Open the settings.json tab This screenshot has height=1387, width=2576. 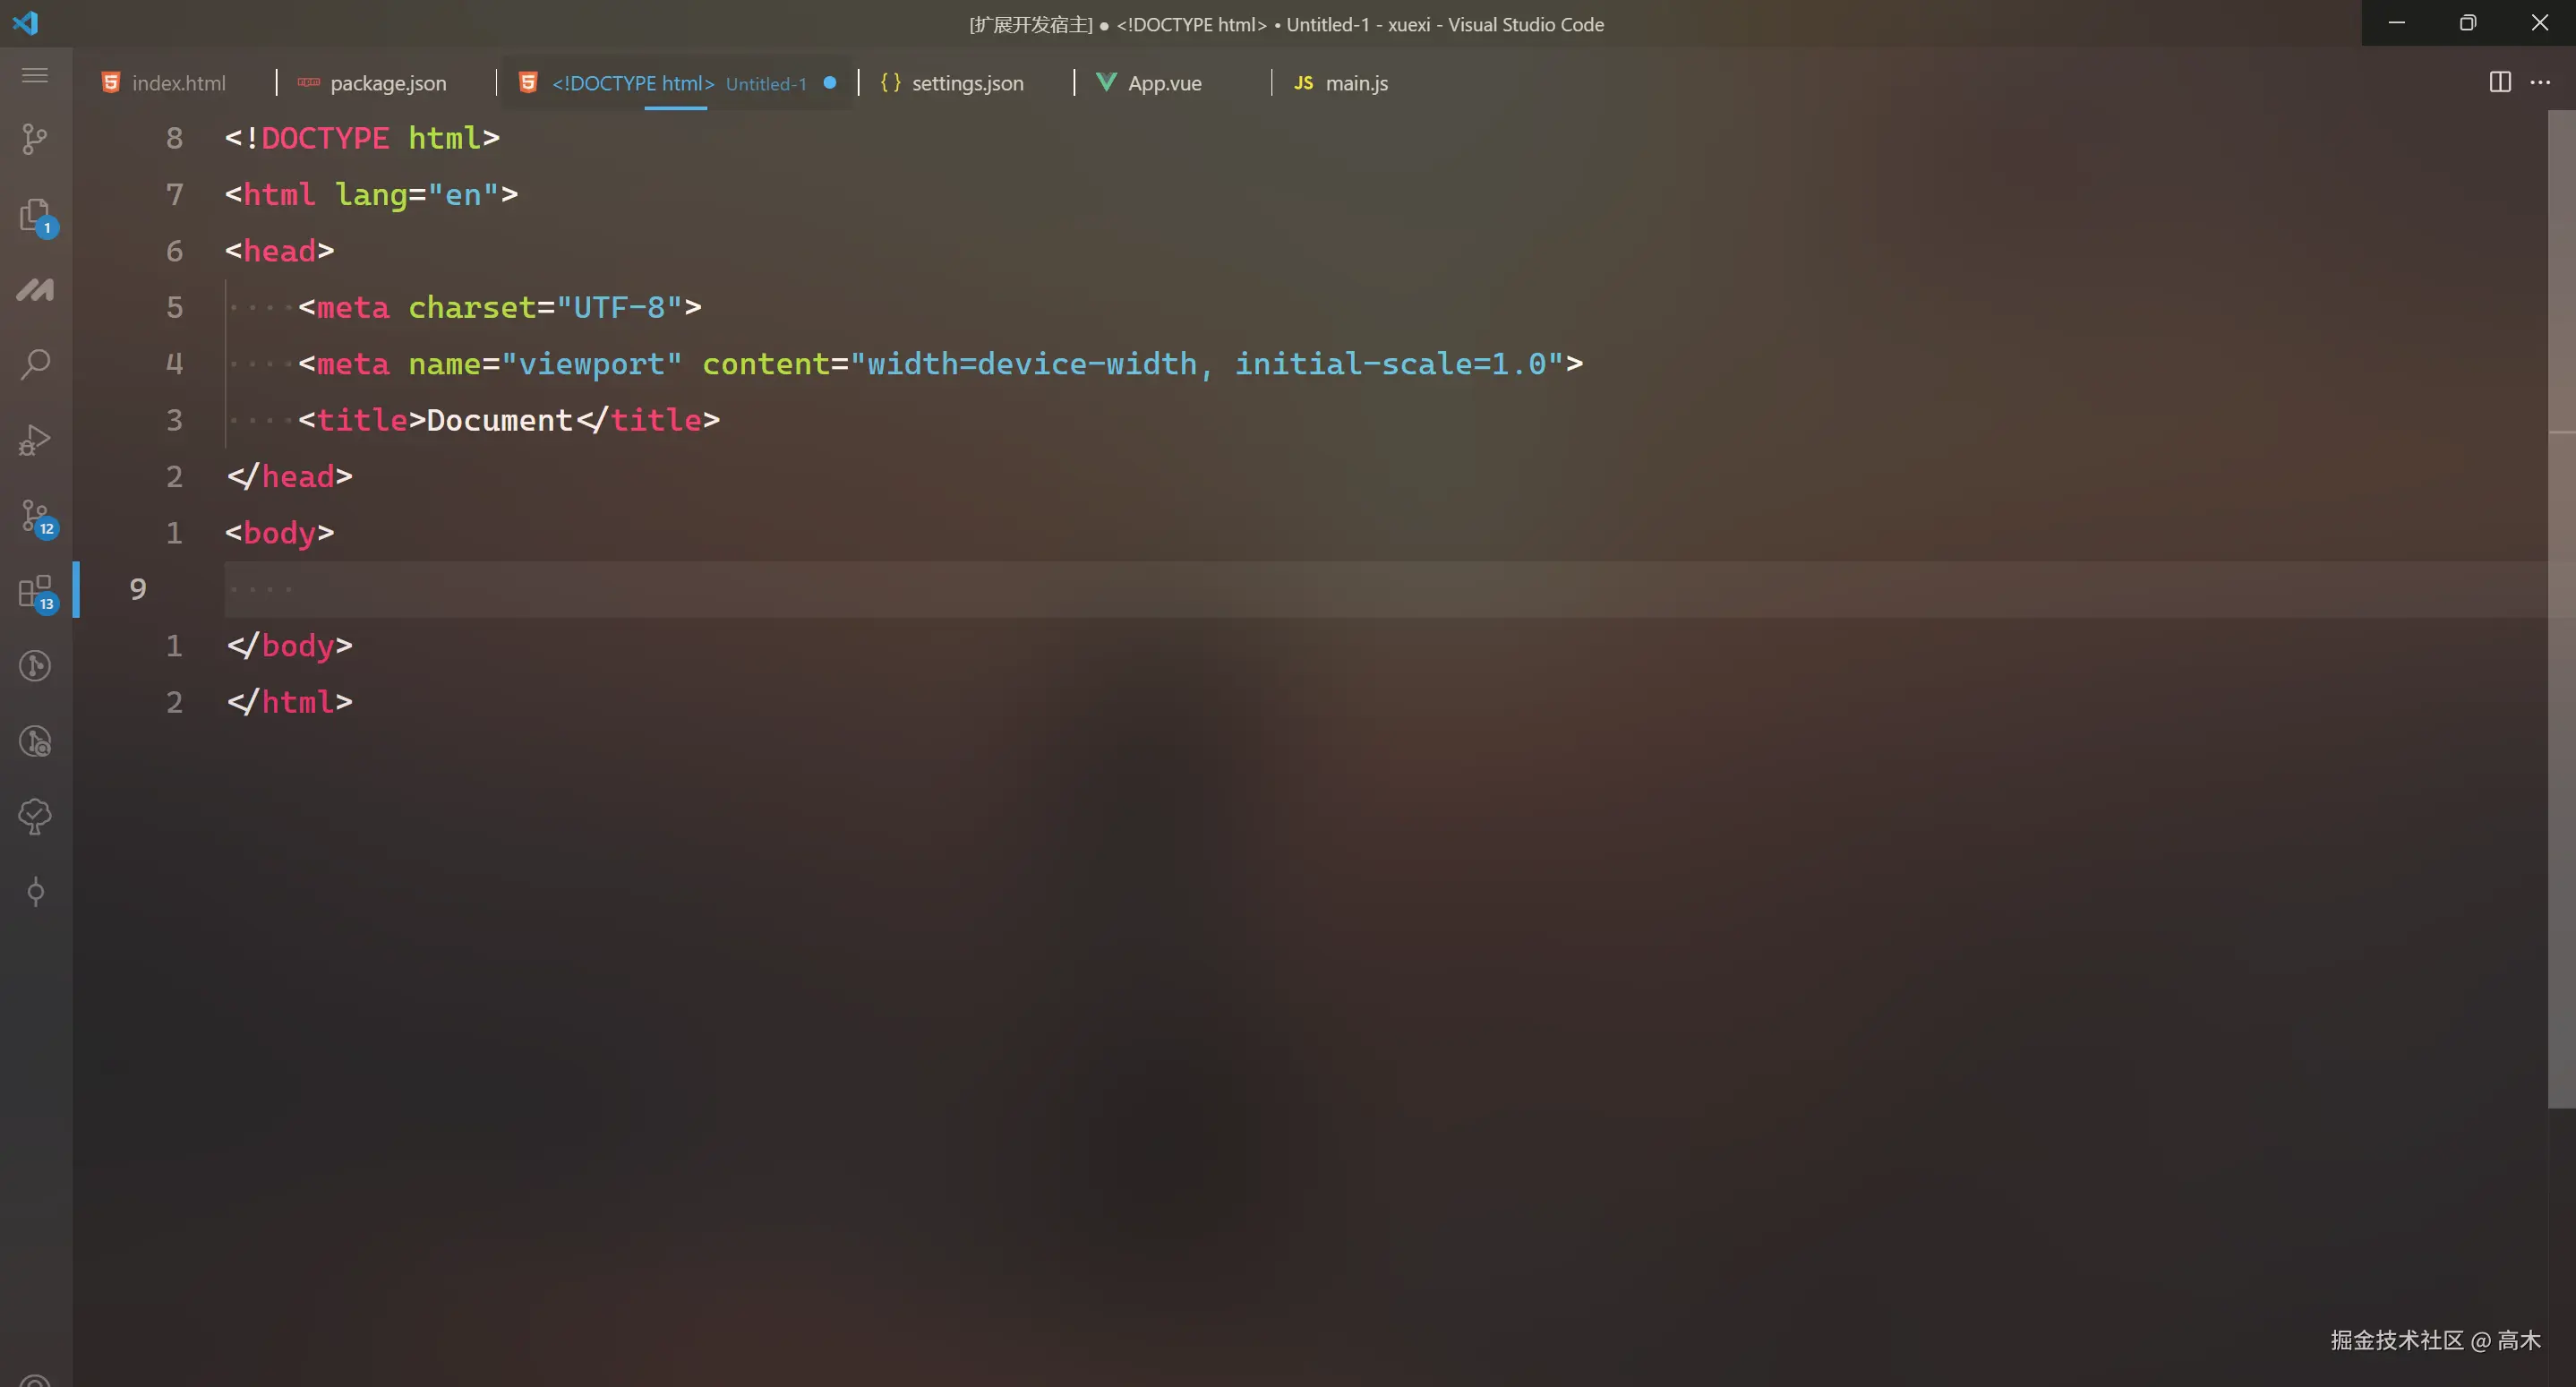point(967,83)
